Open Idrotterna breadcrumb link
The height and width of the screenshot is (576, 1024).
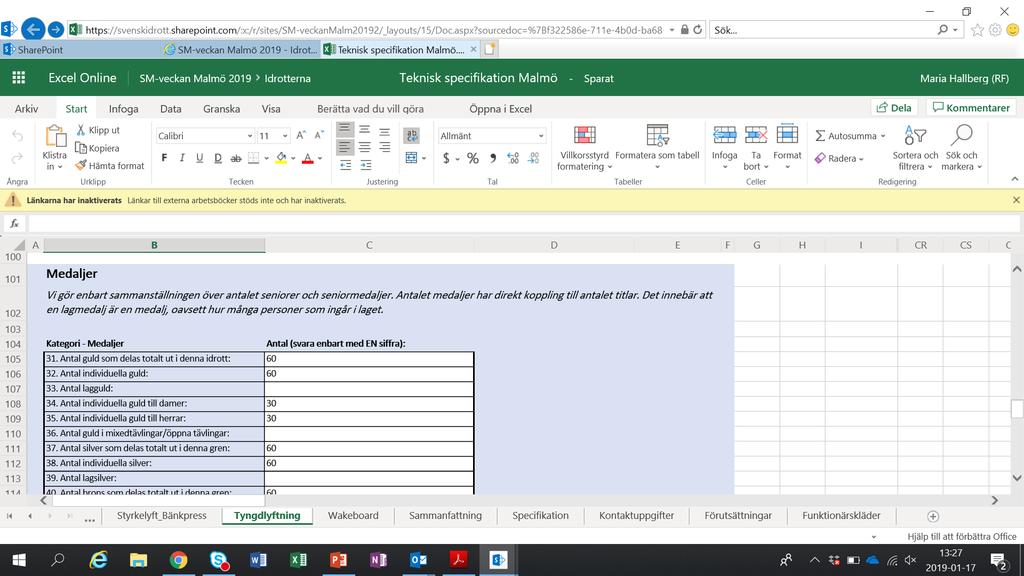tap(287, 78)
